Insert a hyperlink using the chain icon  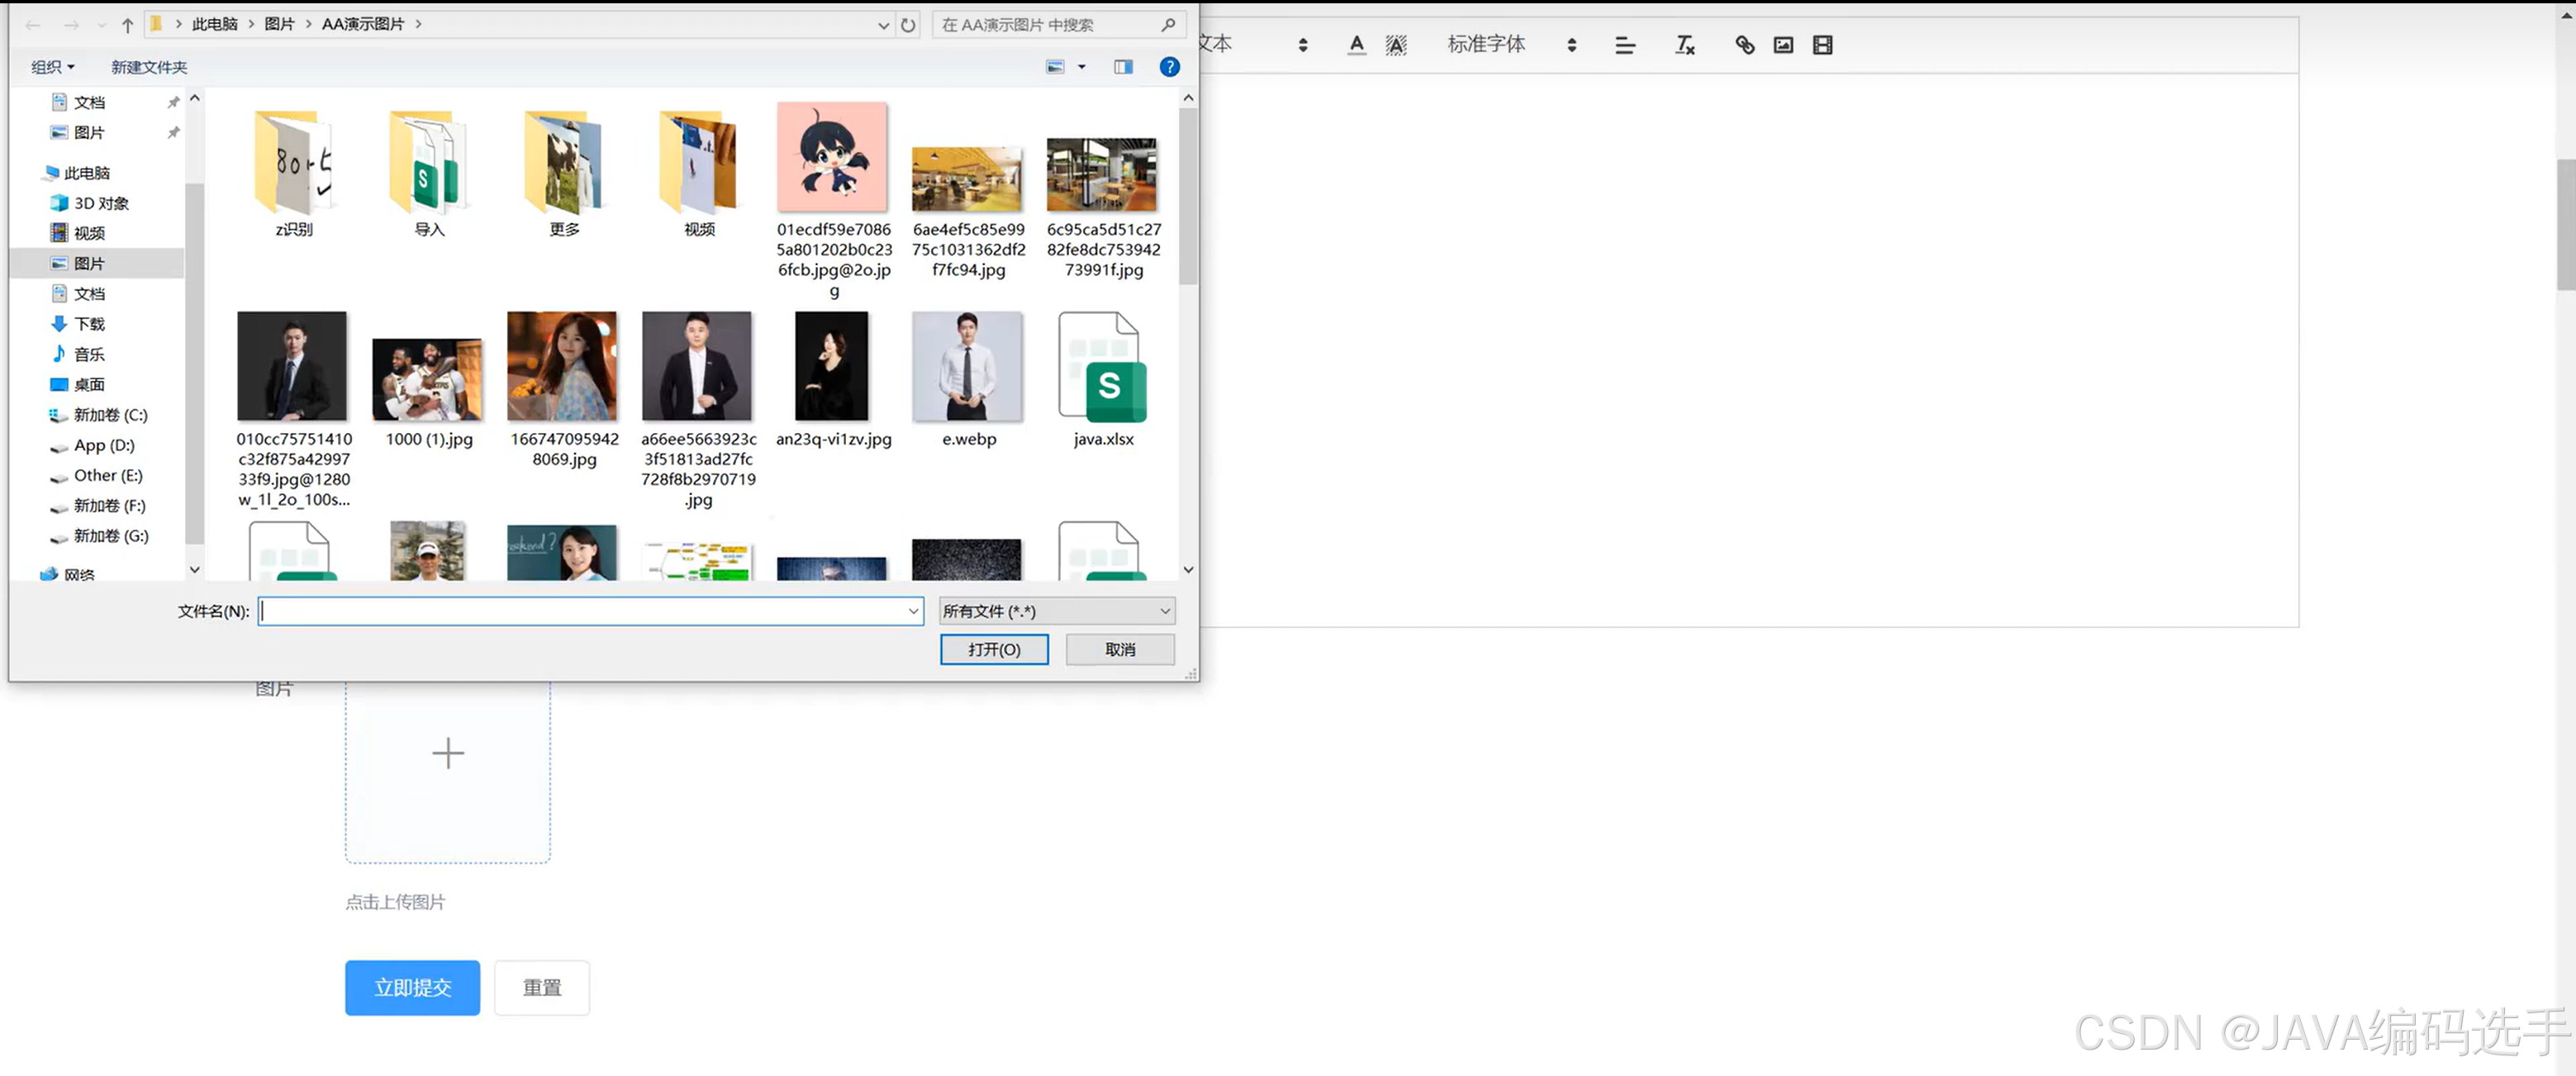pyautogui.click(x=1744, y=44)
